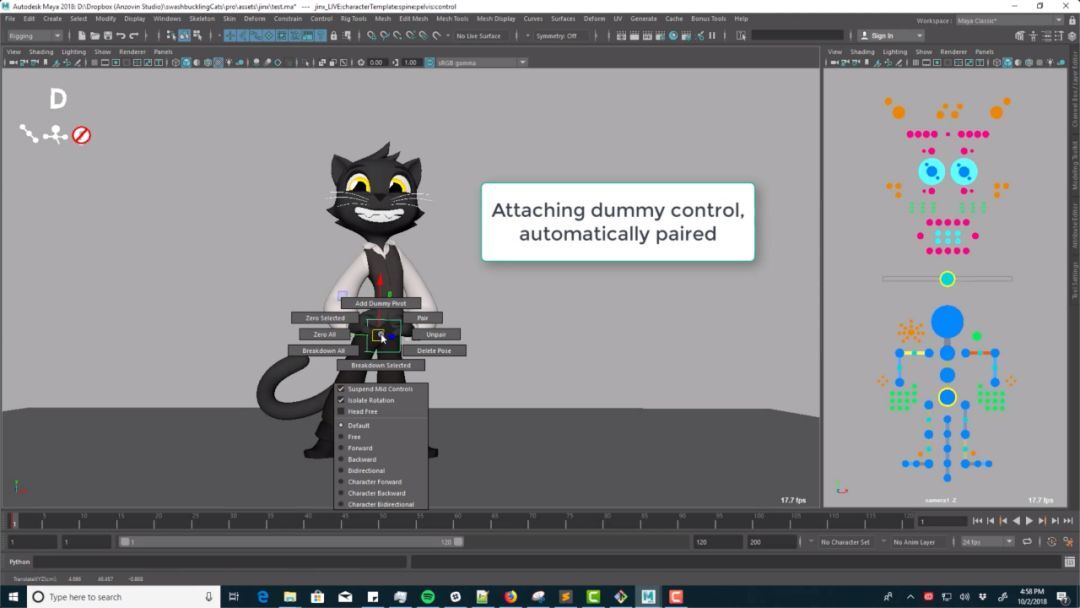Click the red no-entry icon in viewport
The height and width of the screenshot is (608, 1080).
(82, 134)
